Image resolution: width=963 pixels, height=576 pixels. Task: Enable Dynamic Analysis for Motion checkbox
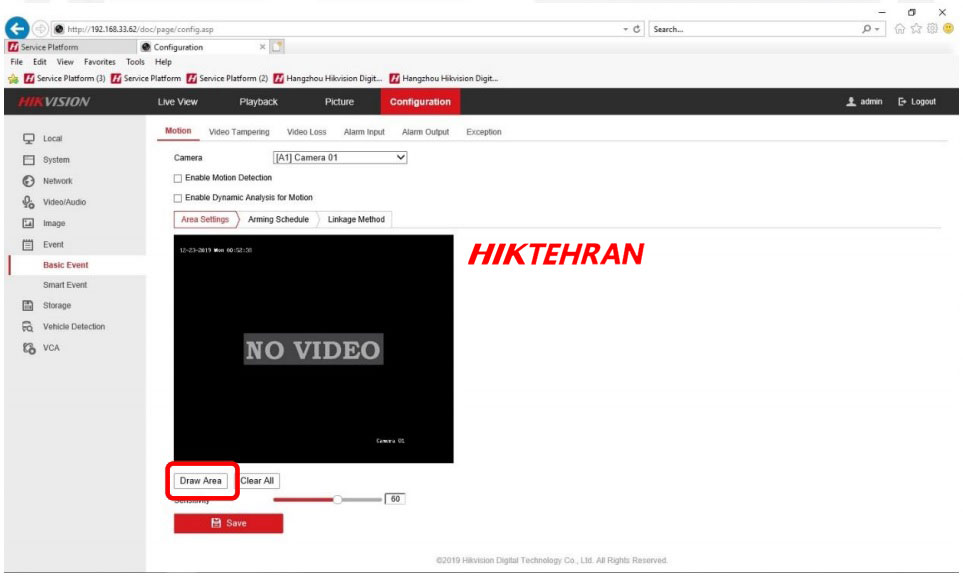pos(177,198)
